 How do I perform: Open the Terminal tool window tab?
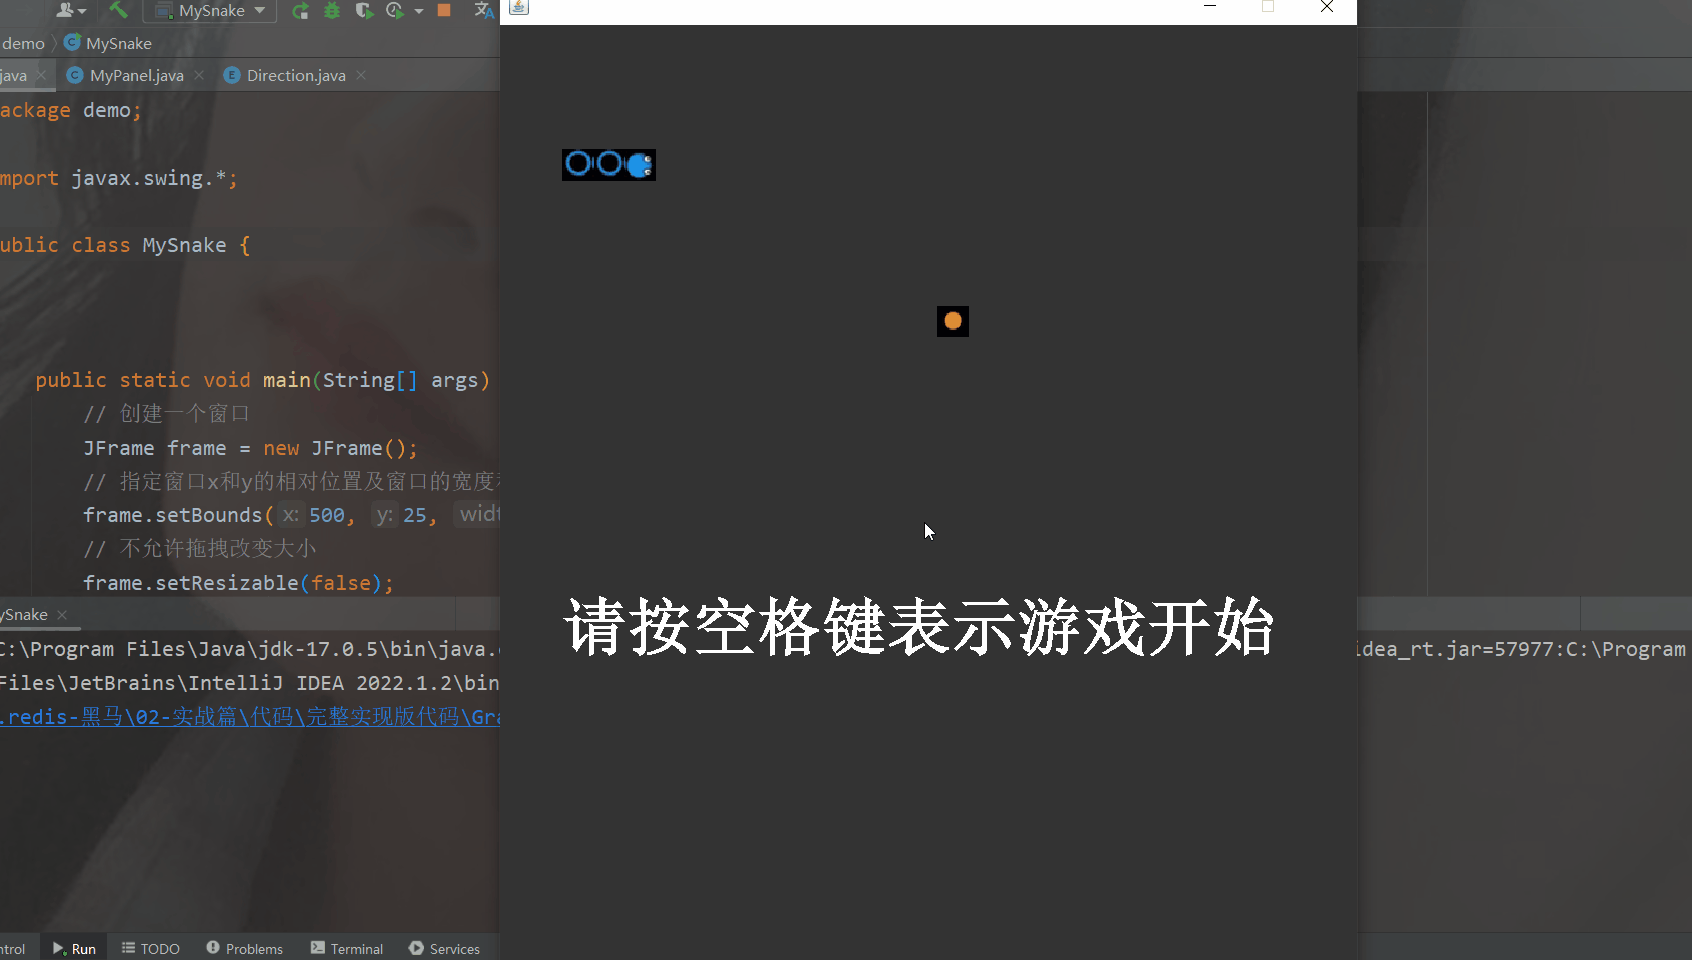pos(347,948)
